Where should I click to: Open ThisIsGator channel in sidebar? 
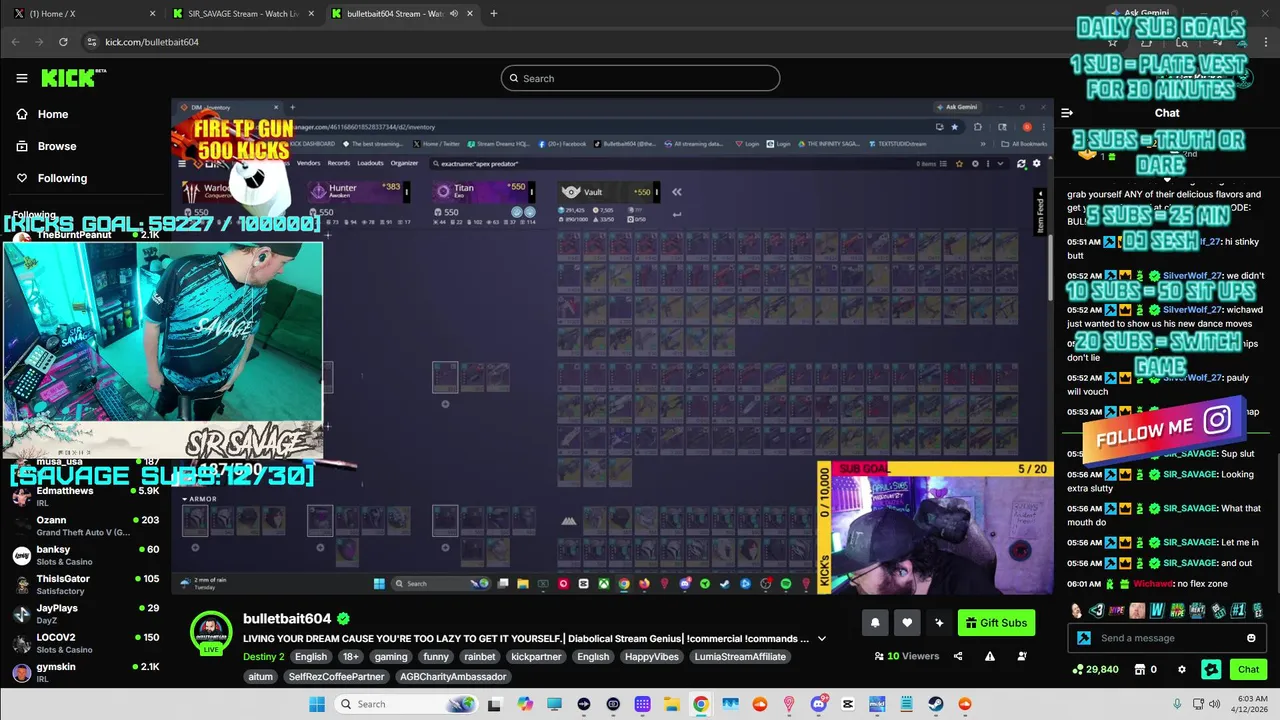point(85,584)
